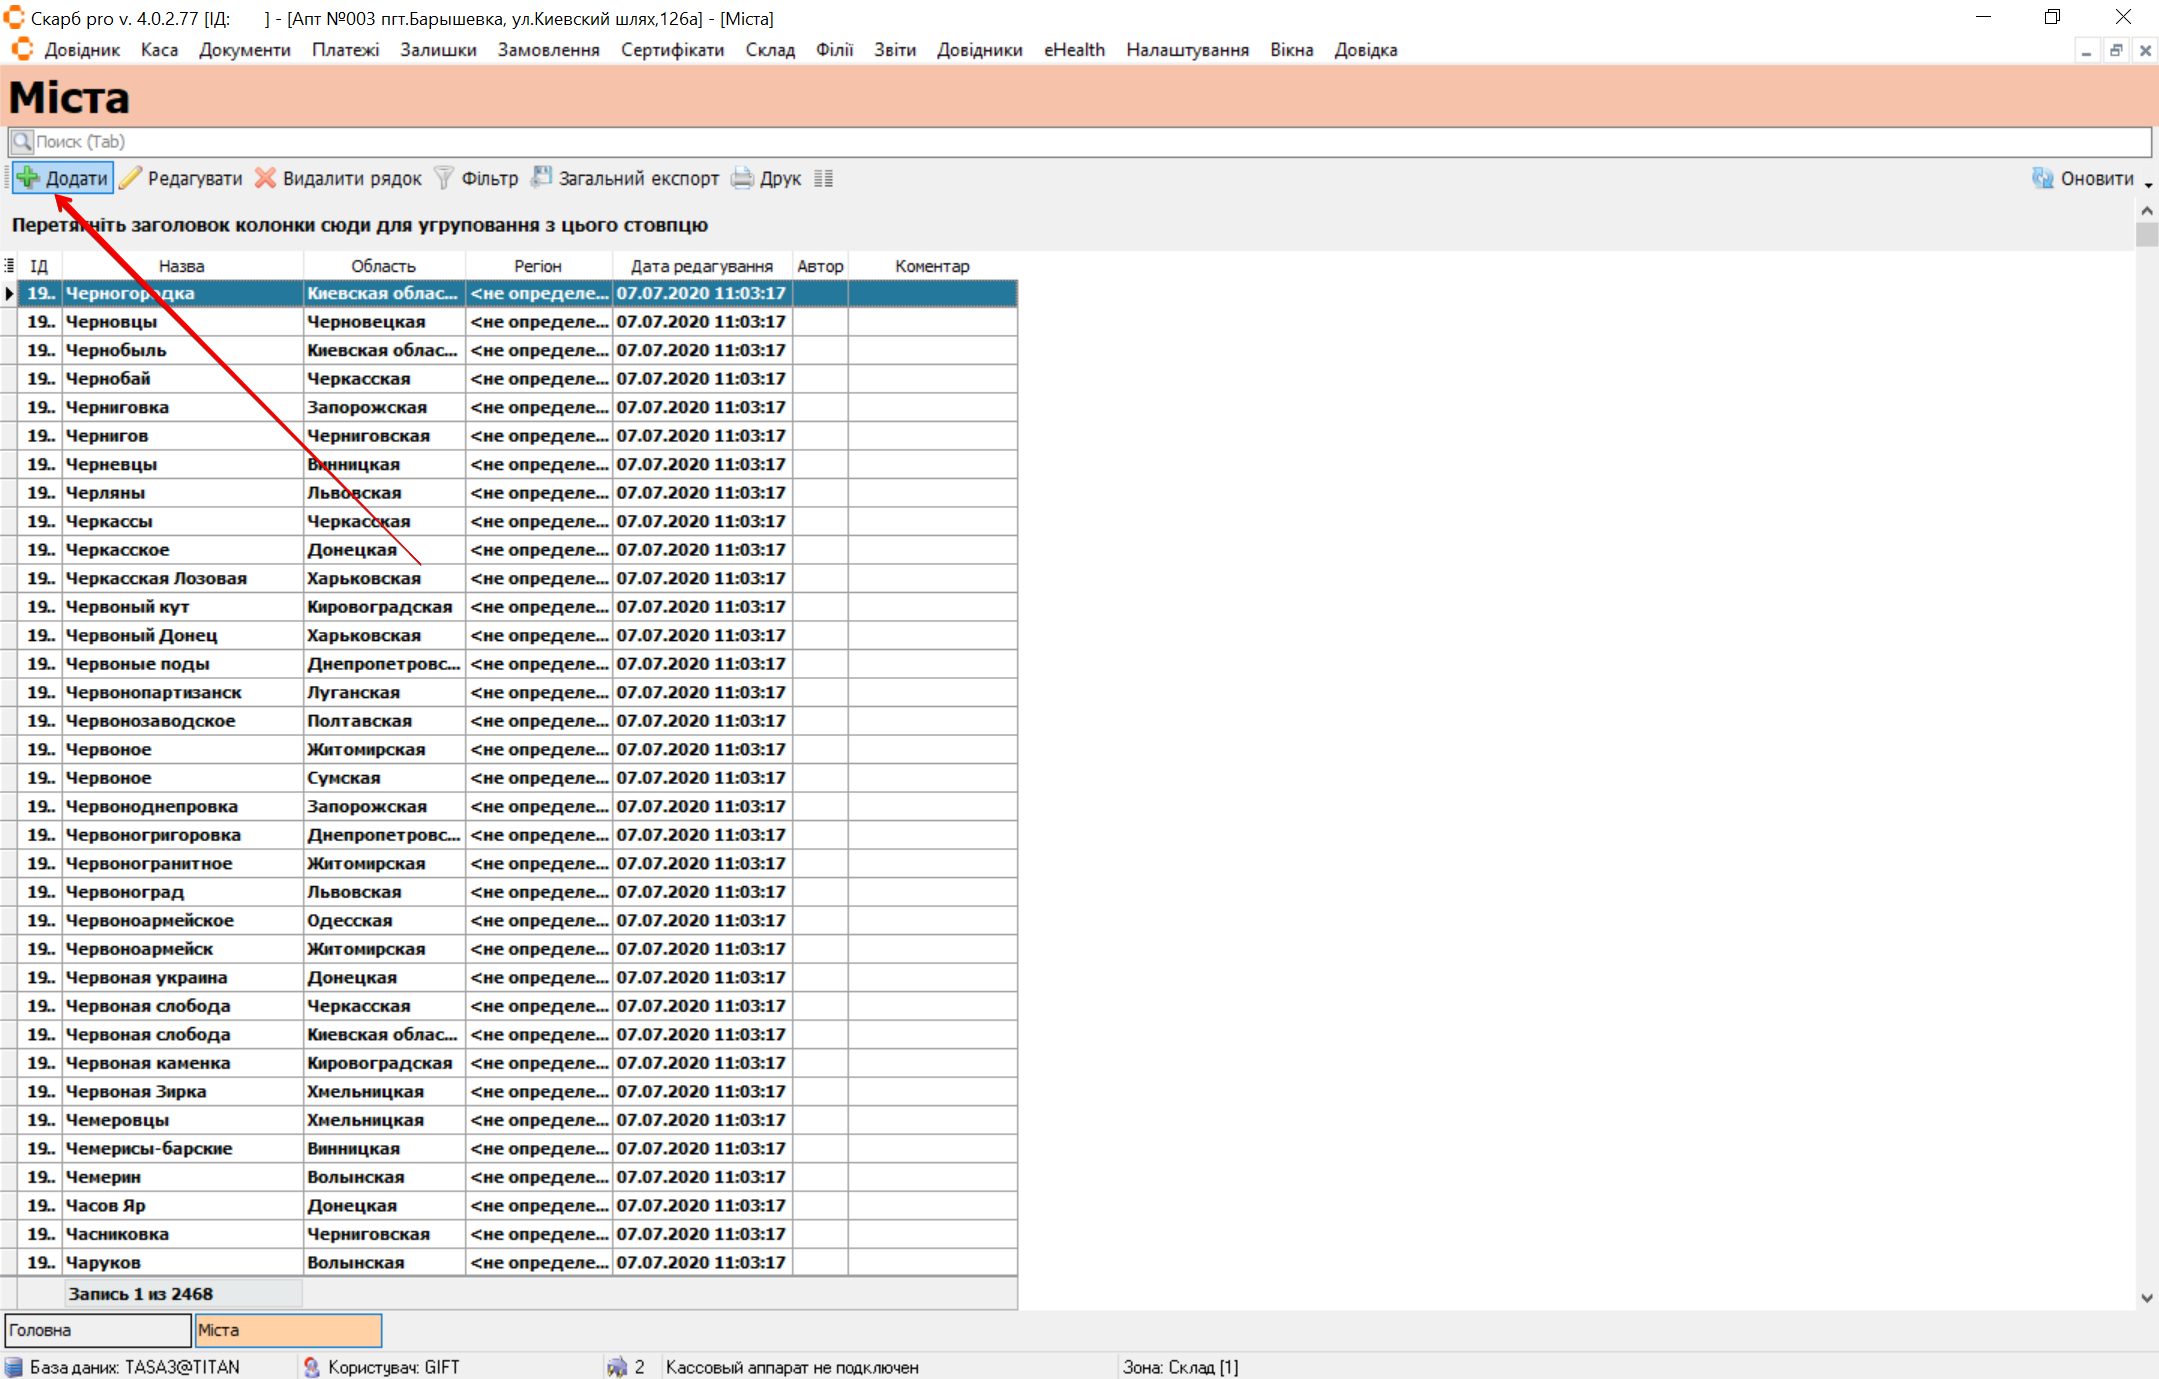The width and height of the screenshot is (2159, 1379).
Task: Open the Фільтр funnel icon
Action: (x=444, y=178)
